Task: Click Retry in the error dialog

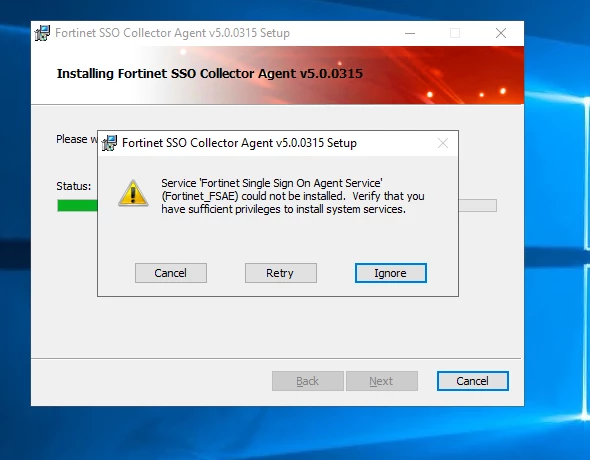Action: pyautogui.click(x=281, y=273)
